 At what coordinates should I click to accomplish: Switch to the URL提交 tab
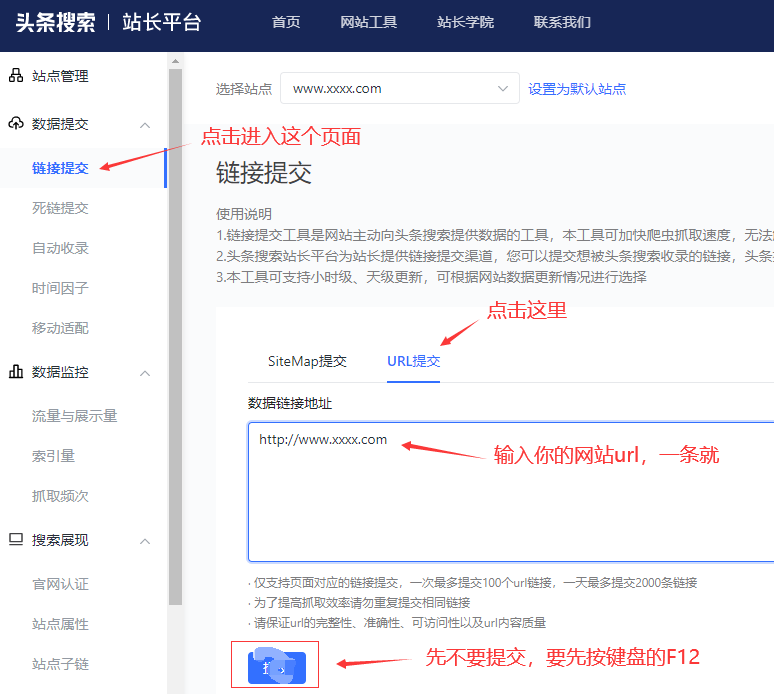[414, 361]
